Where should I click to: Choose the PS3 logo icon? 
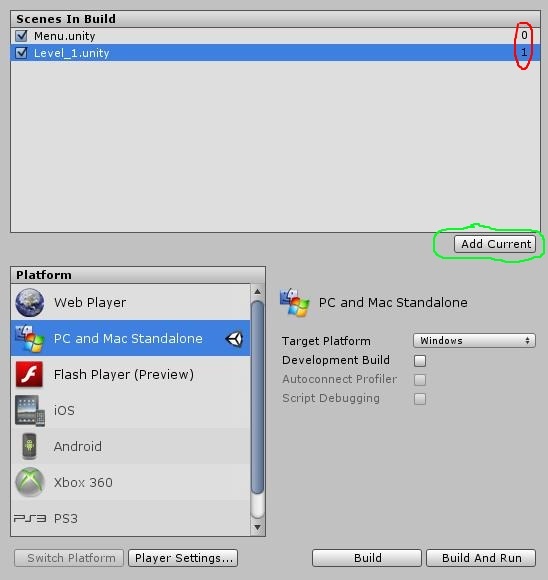pos(30,518)
